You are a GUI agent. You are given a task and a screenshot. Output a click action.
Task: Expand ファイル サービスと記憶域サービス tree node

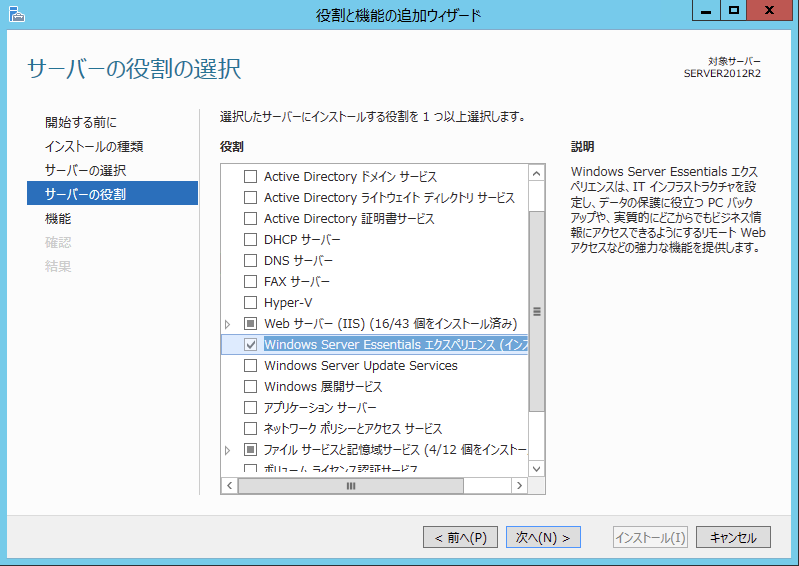click(228, 450)
